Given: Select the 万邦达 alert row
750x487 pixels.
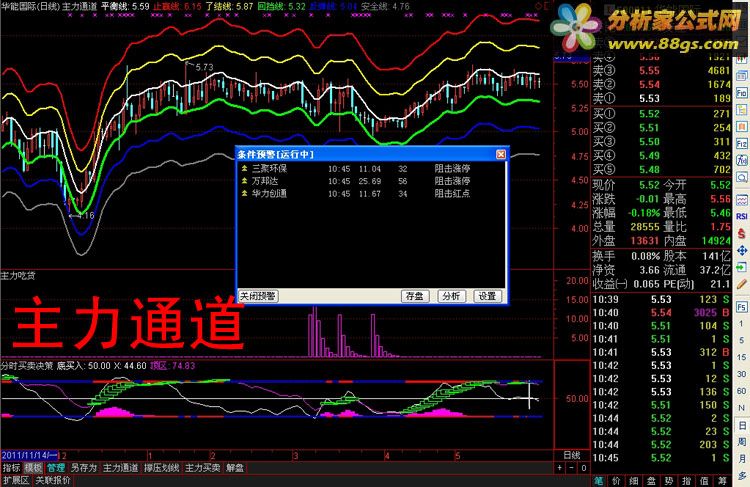Looking at the screenshot, I should [371, 181].
